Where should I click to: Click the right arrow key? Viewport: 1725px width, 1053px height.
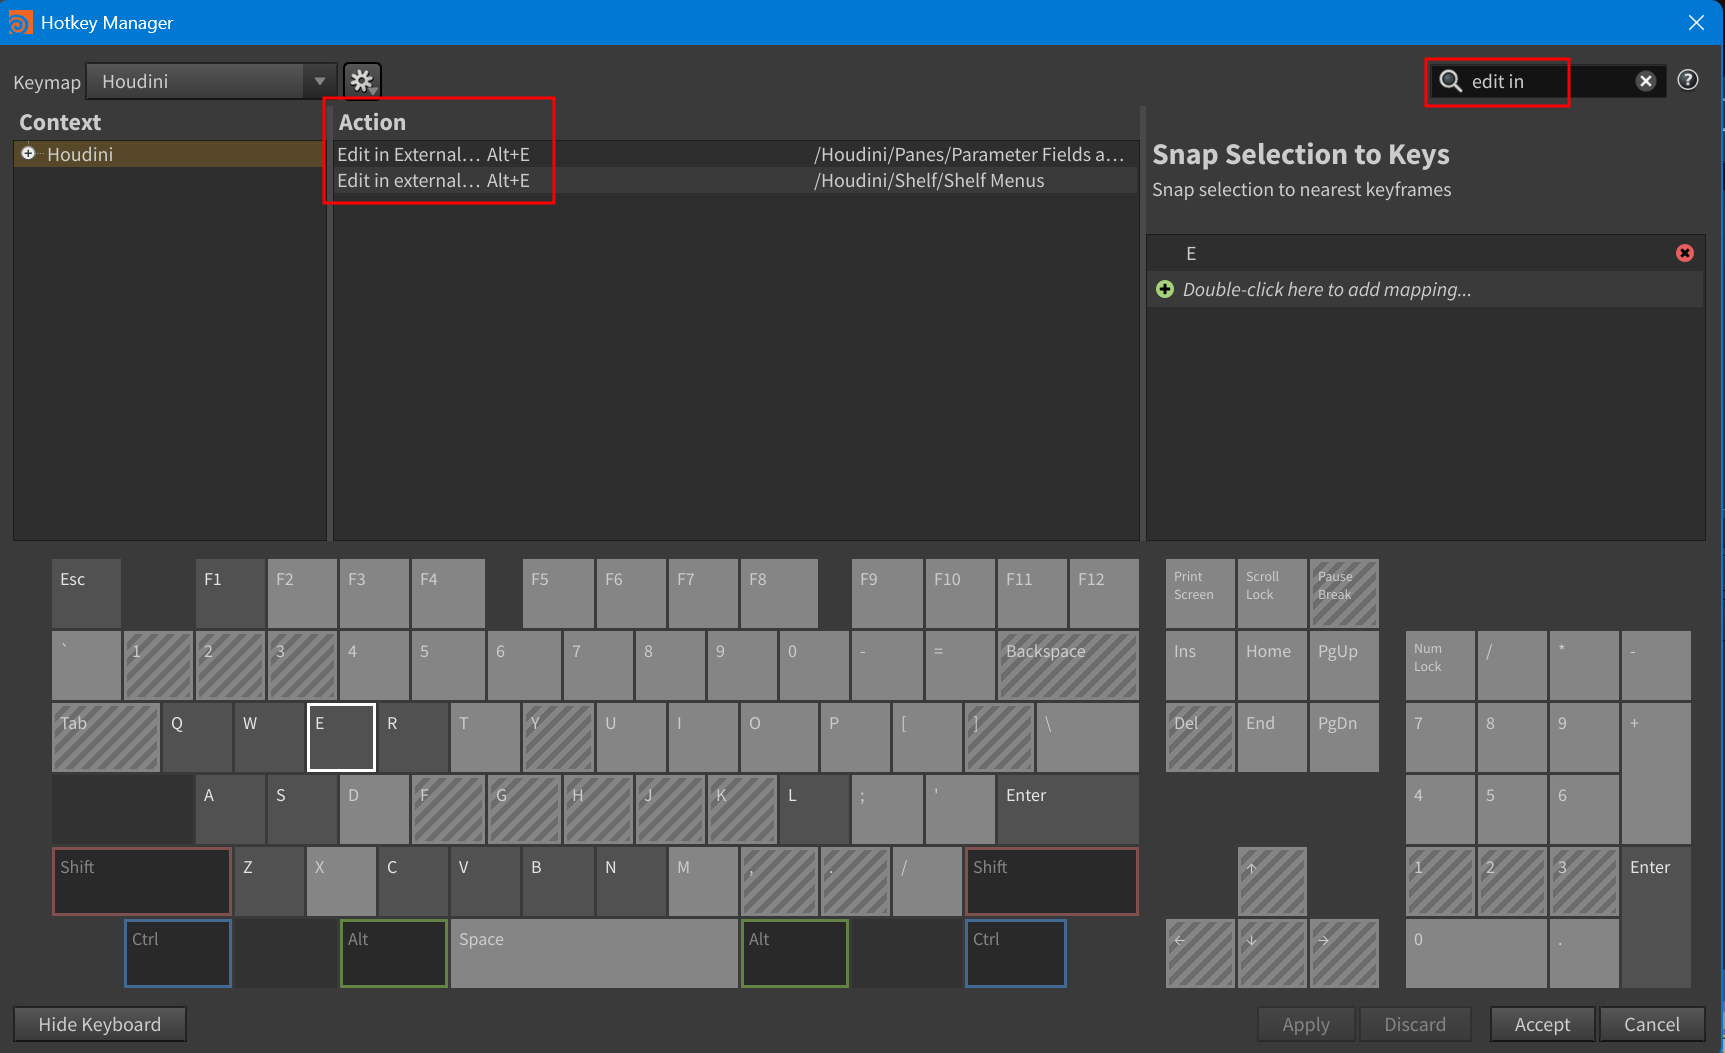[x=1344, y=953]
